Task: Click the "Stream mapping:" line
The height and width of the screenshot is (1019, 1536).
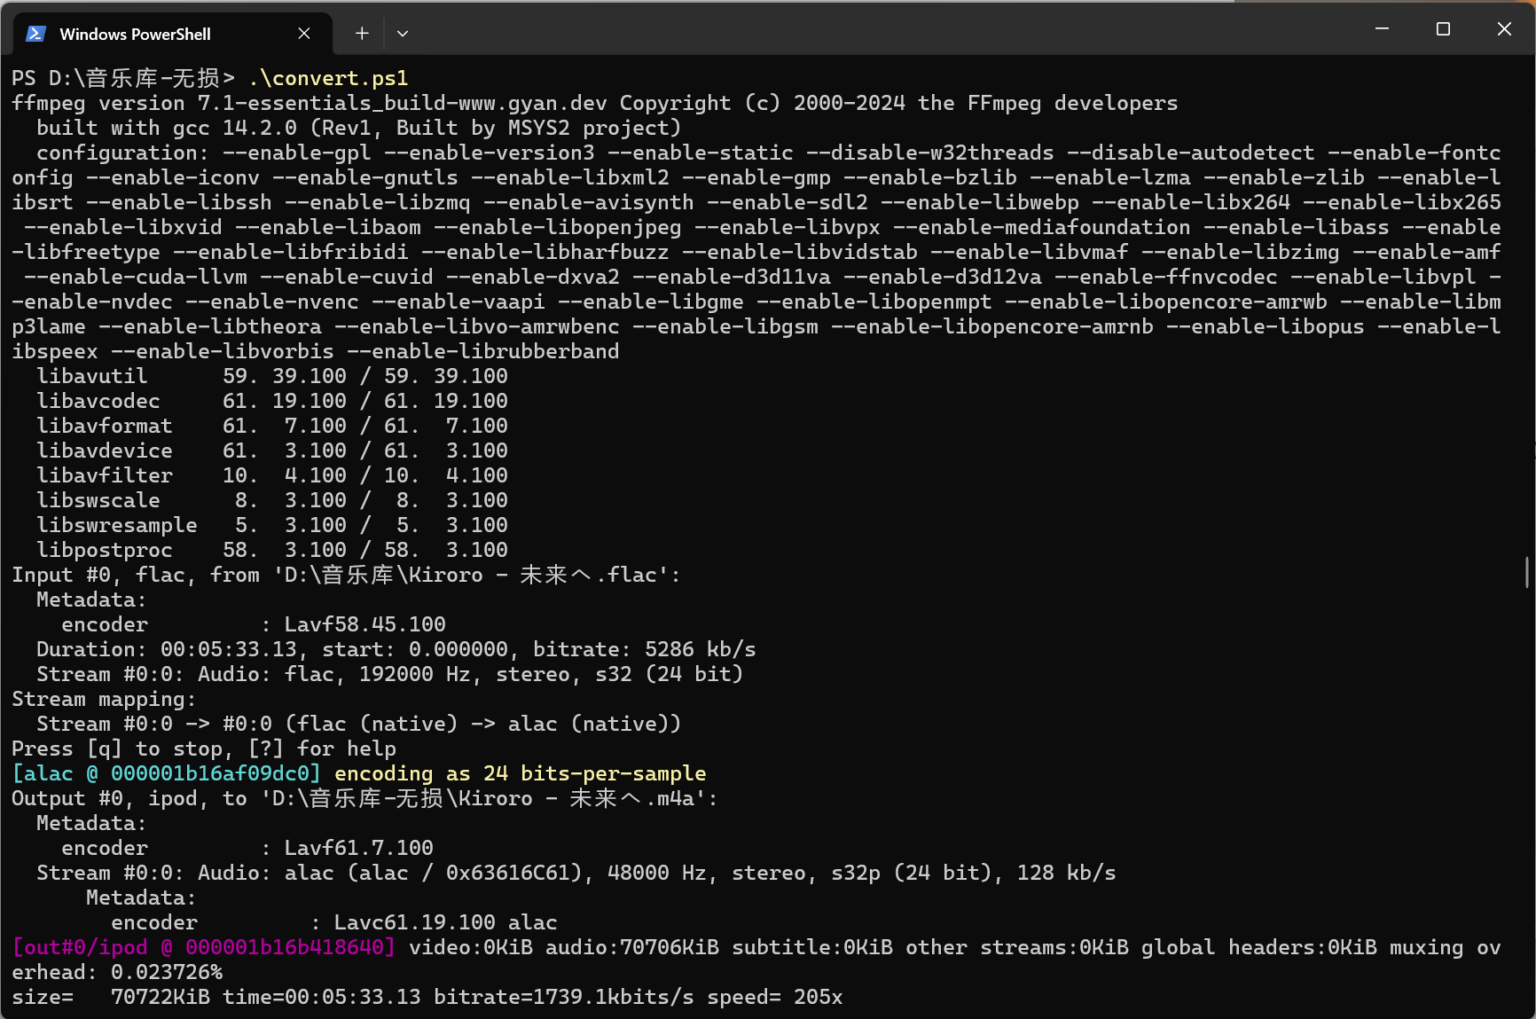Action: coord(104,699)
